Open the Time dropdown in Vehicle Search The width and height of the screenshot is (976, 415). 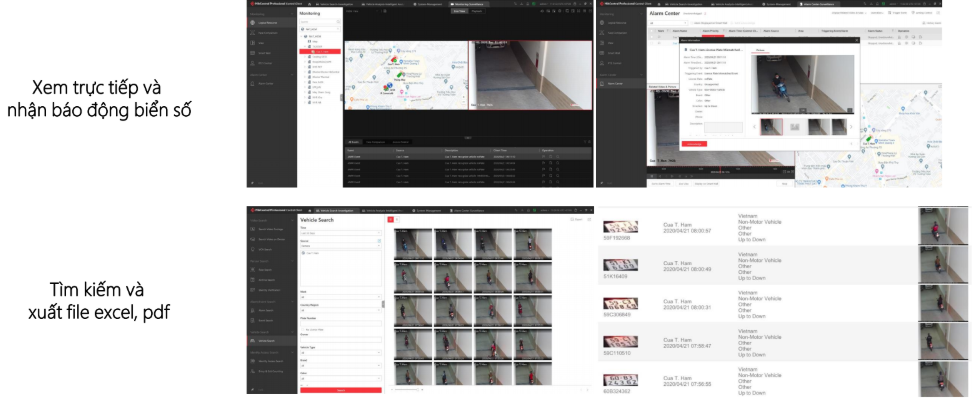[x=340, y=233]
